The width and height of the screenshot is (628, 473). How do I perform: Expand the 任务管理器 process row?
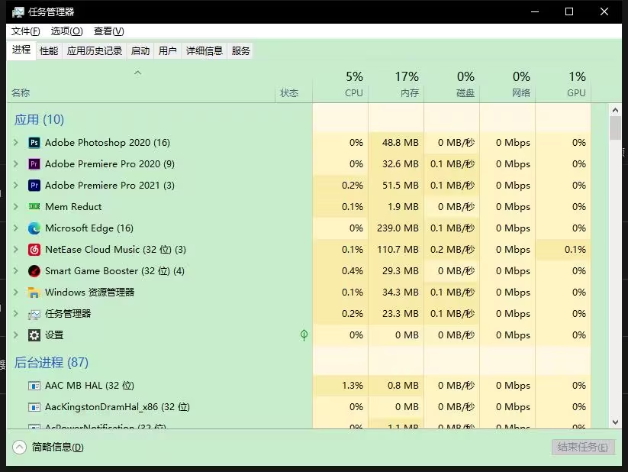coord(16,314)
